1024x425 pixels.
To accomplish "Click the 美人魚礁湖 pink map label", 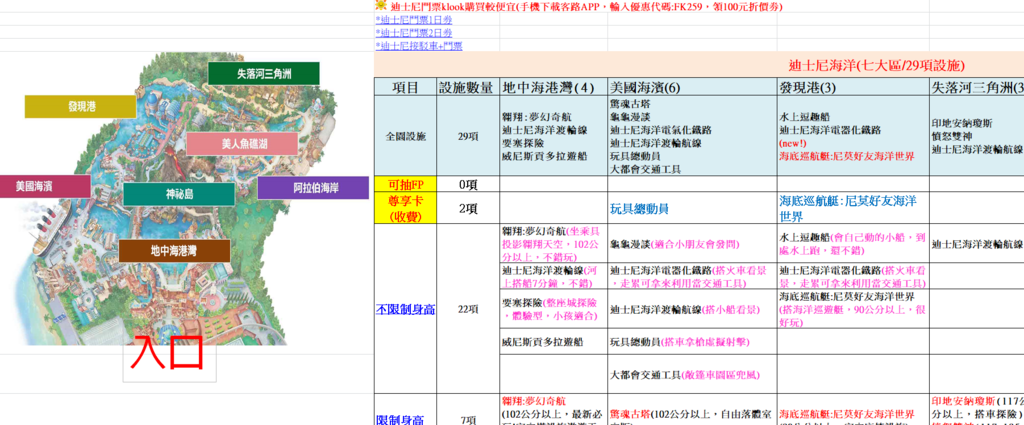I will click(x=242, y=144).
